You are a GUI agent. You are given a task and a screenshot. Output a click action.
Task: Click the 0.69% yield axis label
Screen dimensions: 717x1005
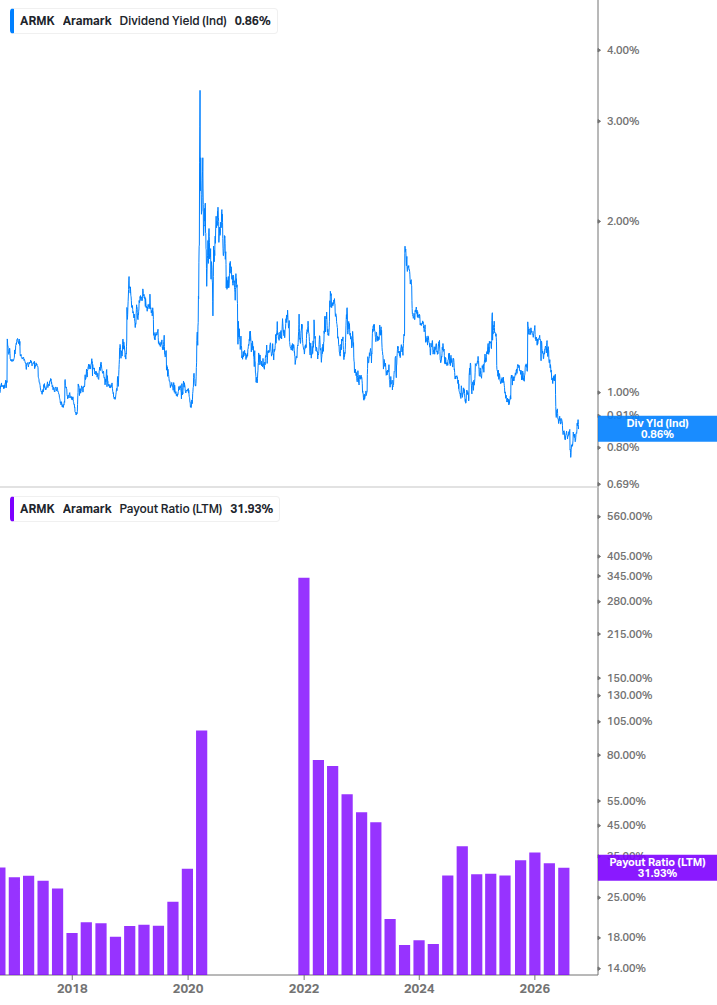(x=623, y=484)
